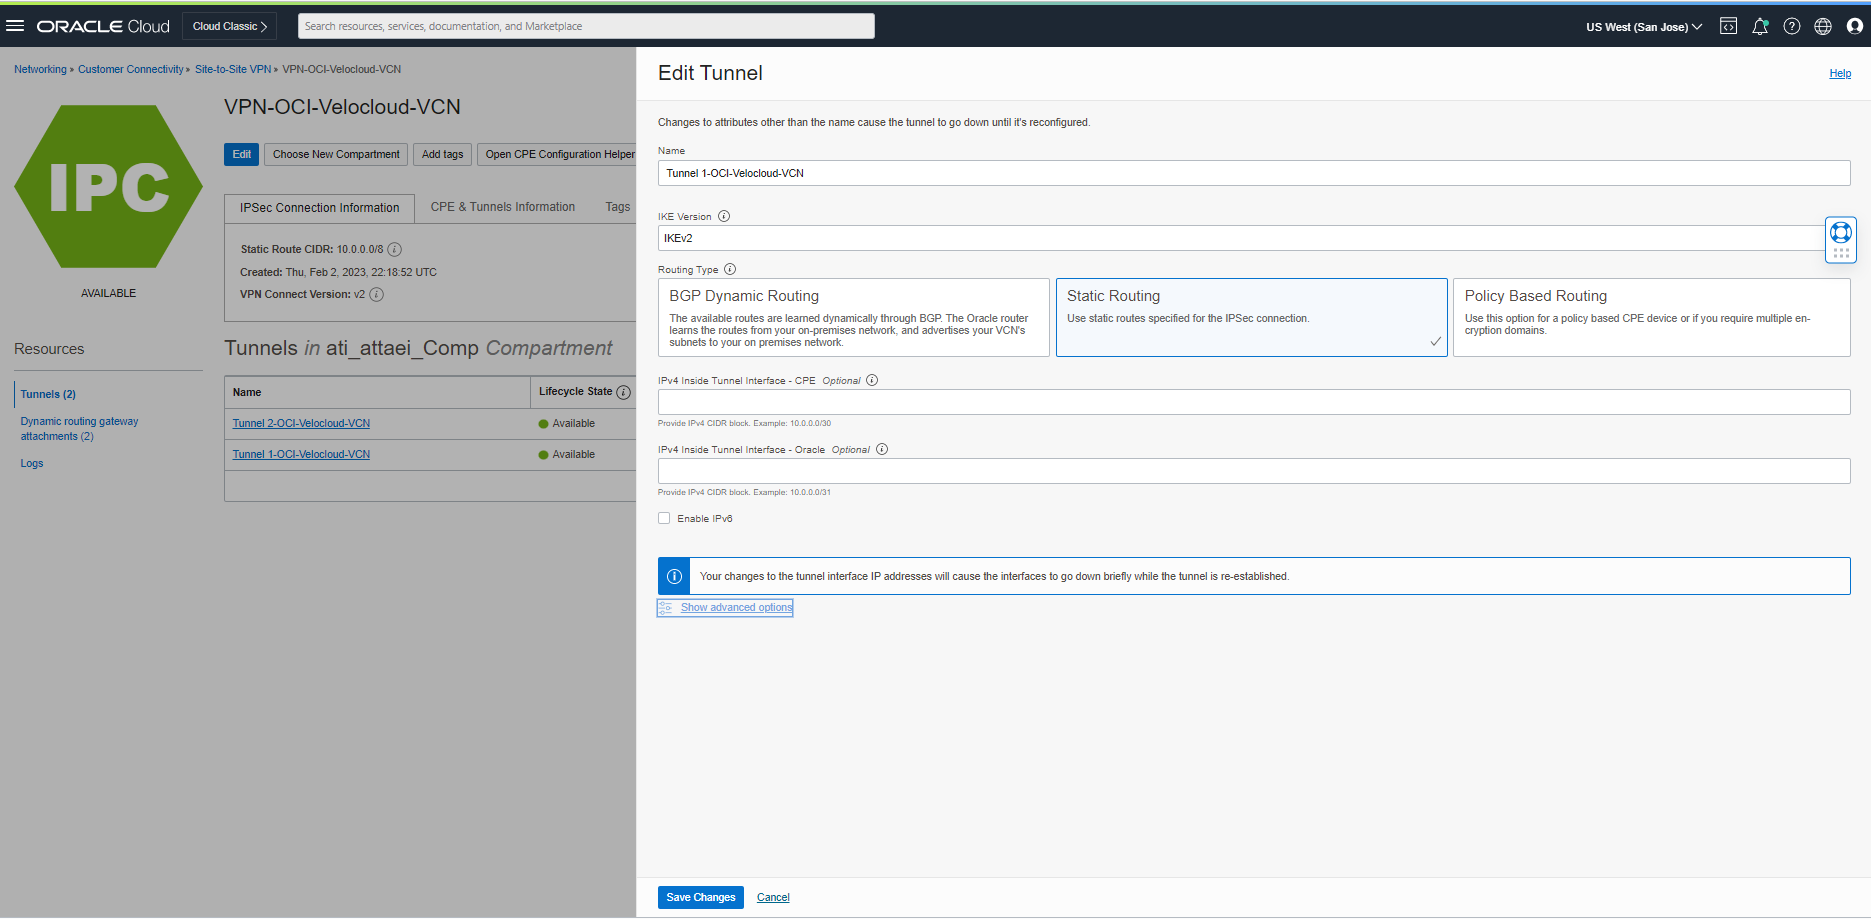Click the Save Changes button
Viewport: 1871px width, 919px height.
(700, 897)
